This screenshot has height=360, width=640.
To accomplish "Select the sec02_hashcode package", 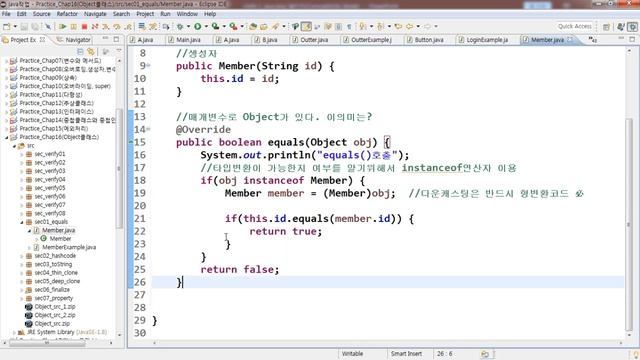I will (55, 256).
